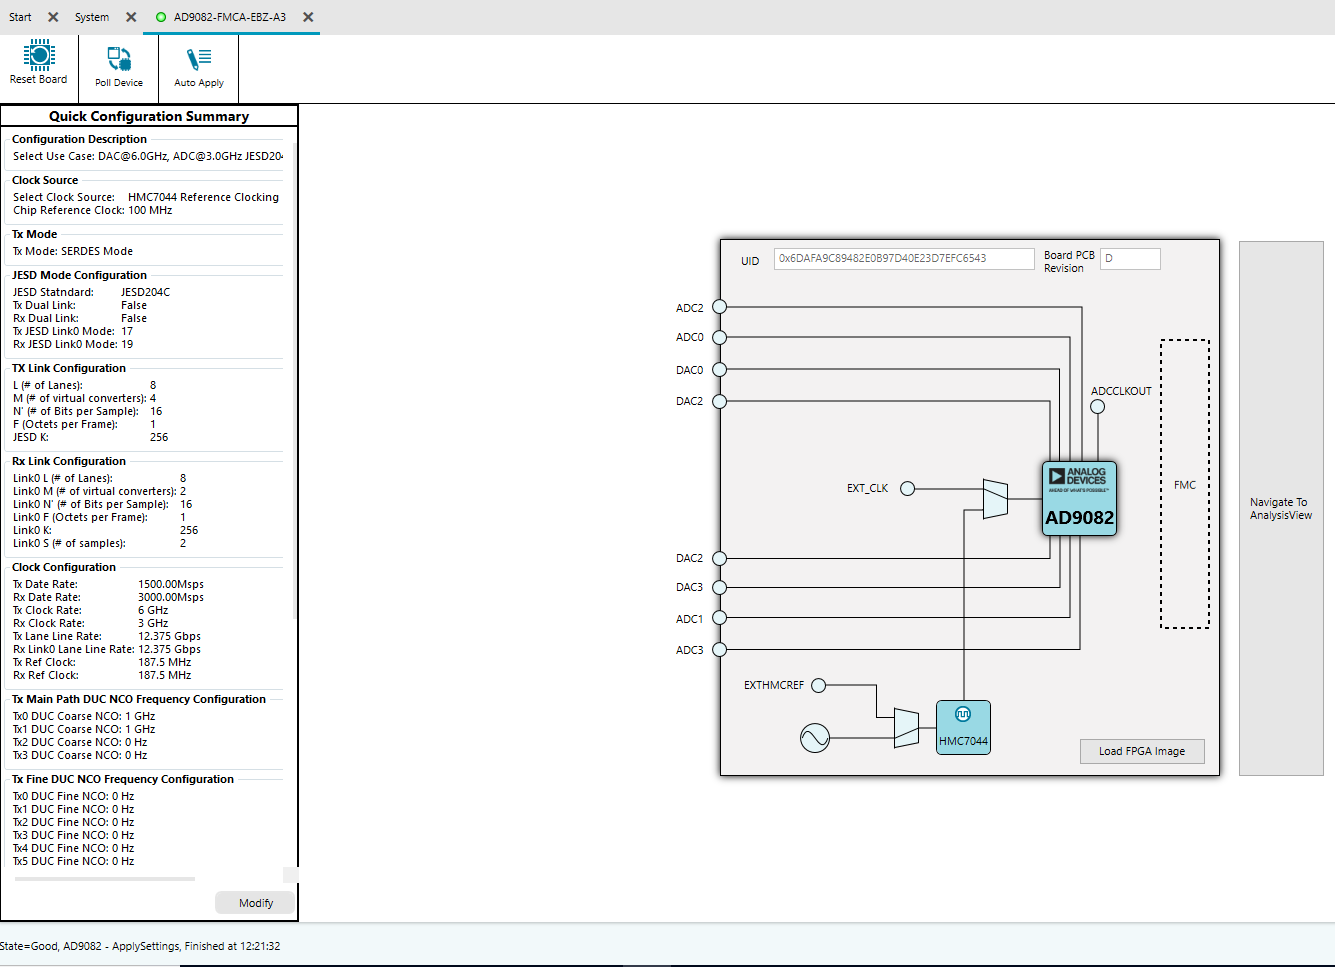Click the Tx Mode: SERDES Mode line
This screenshot has width=1335, height=967.
pyautogui.click(x=73, y=251)
